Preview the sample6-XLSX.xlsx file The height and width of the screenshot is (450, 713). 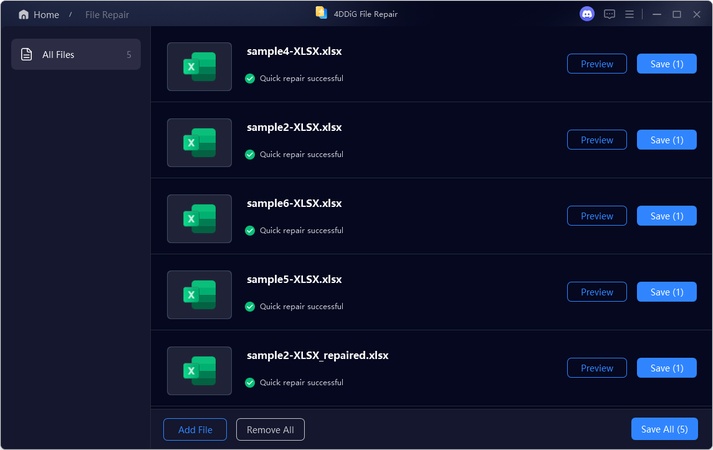pos(597,215)
